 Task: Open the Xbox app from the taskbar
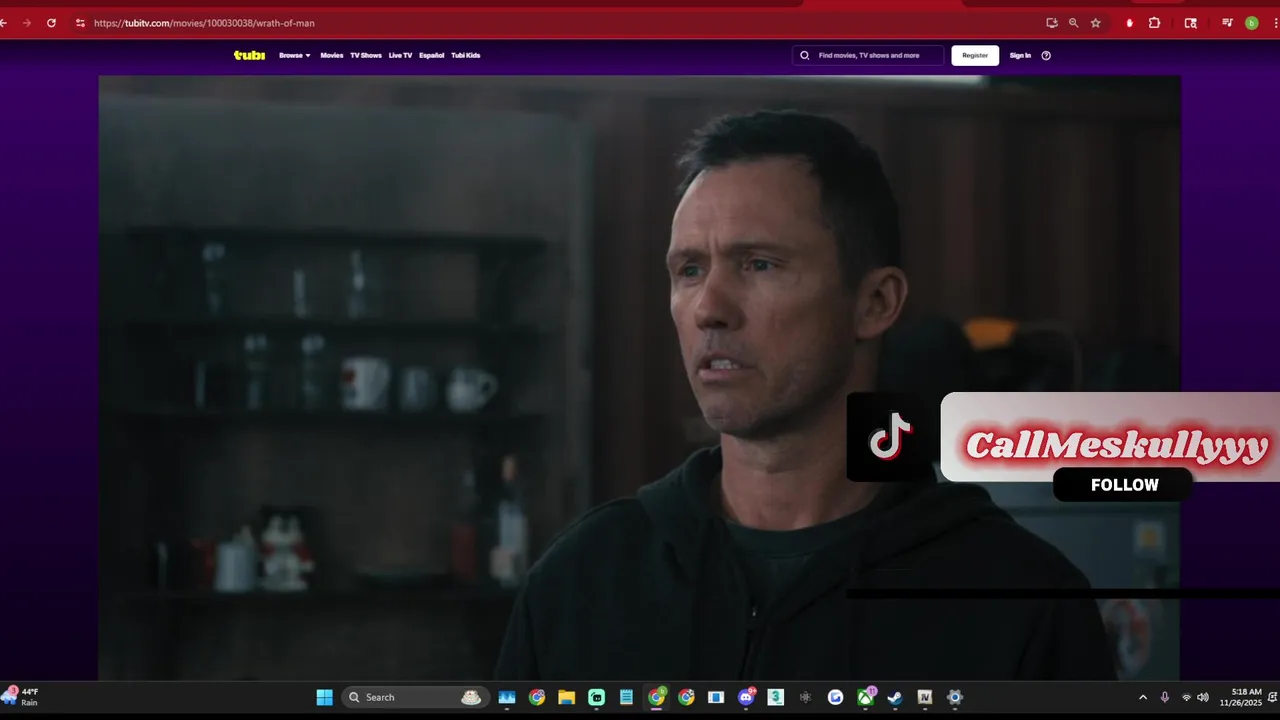(x=865, y=697)
